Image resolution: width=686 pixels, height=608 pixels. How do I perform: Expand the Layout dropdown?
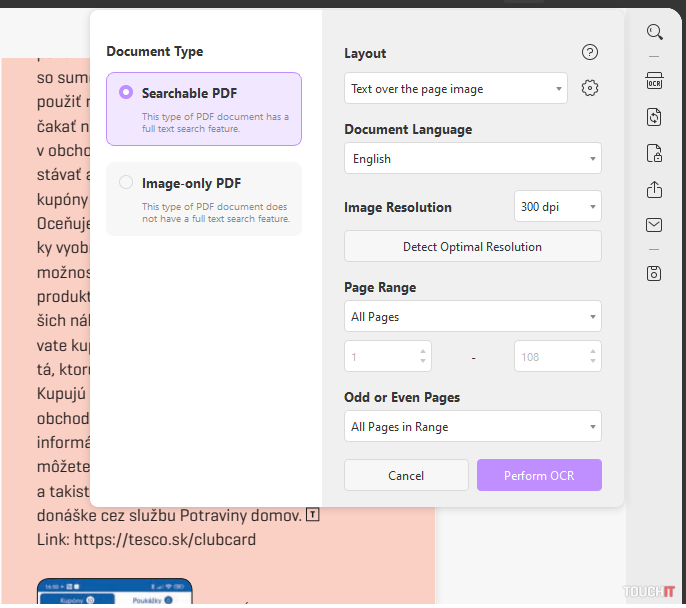pyautogui.click(x=455, y=89)
